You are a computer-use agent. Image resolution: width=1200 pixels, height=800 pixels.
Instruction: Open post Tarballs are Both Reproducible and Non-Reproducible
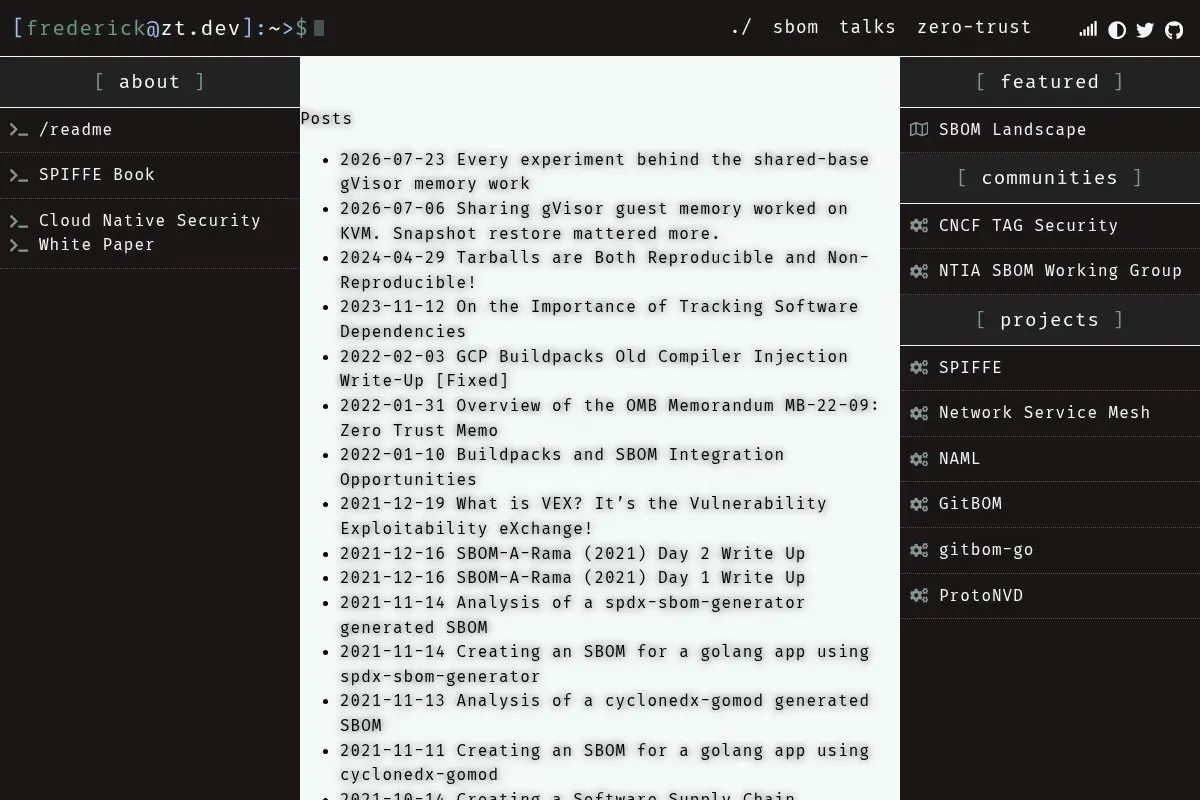coord(605,270)
